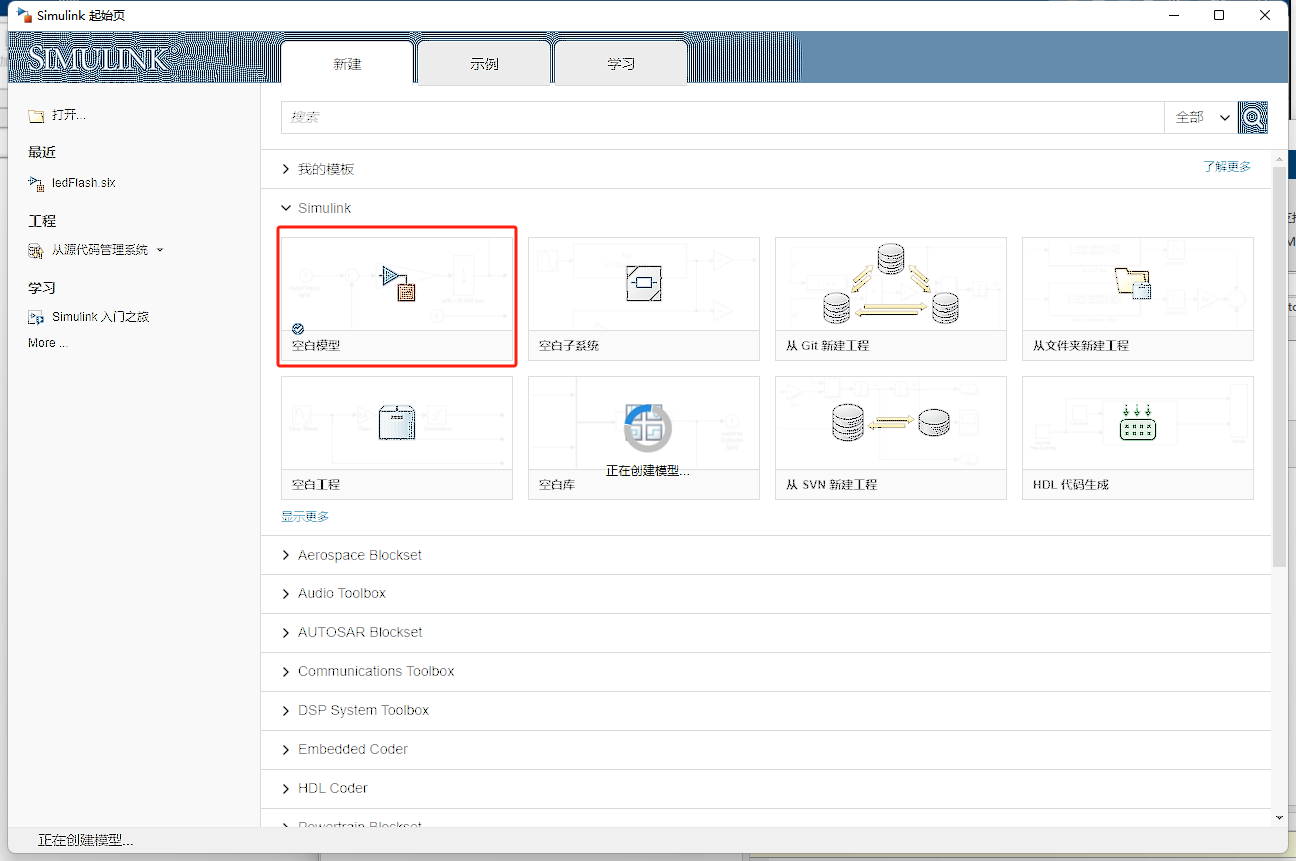Click the 最近 heading in sidebar

42,152
